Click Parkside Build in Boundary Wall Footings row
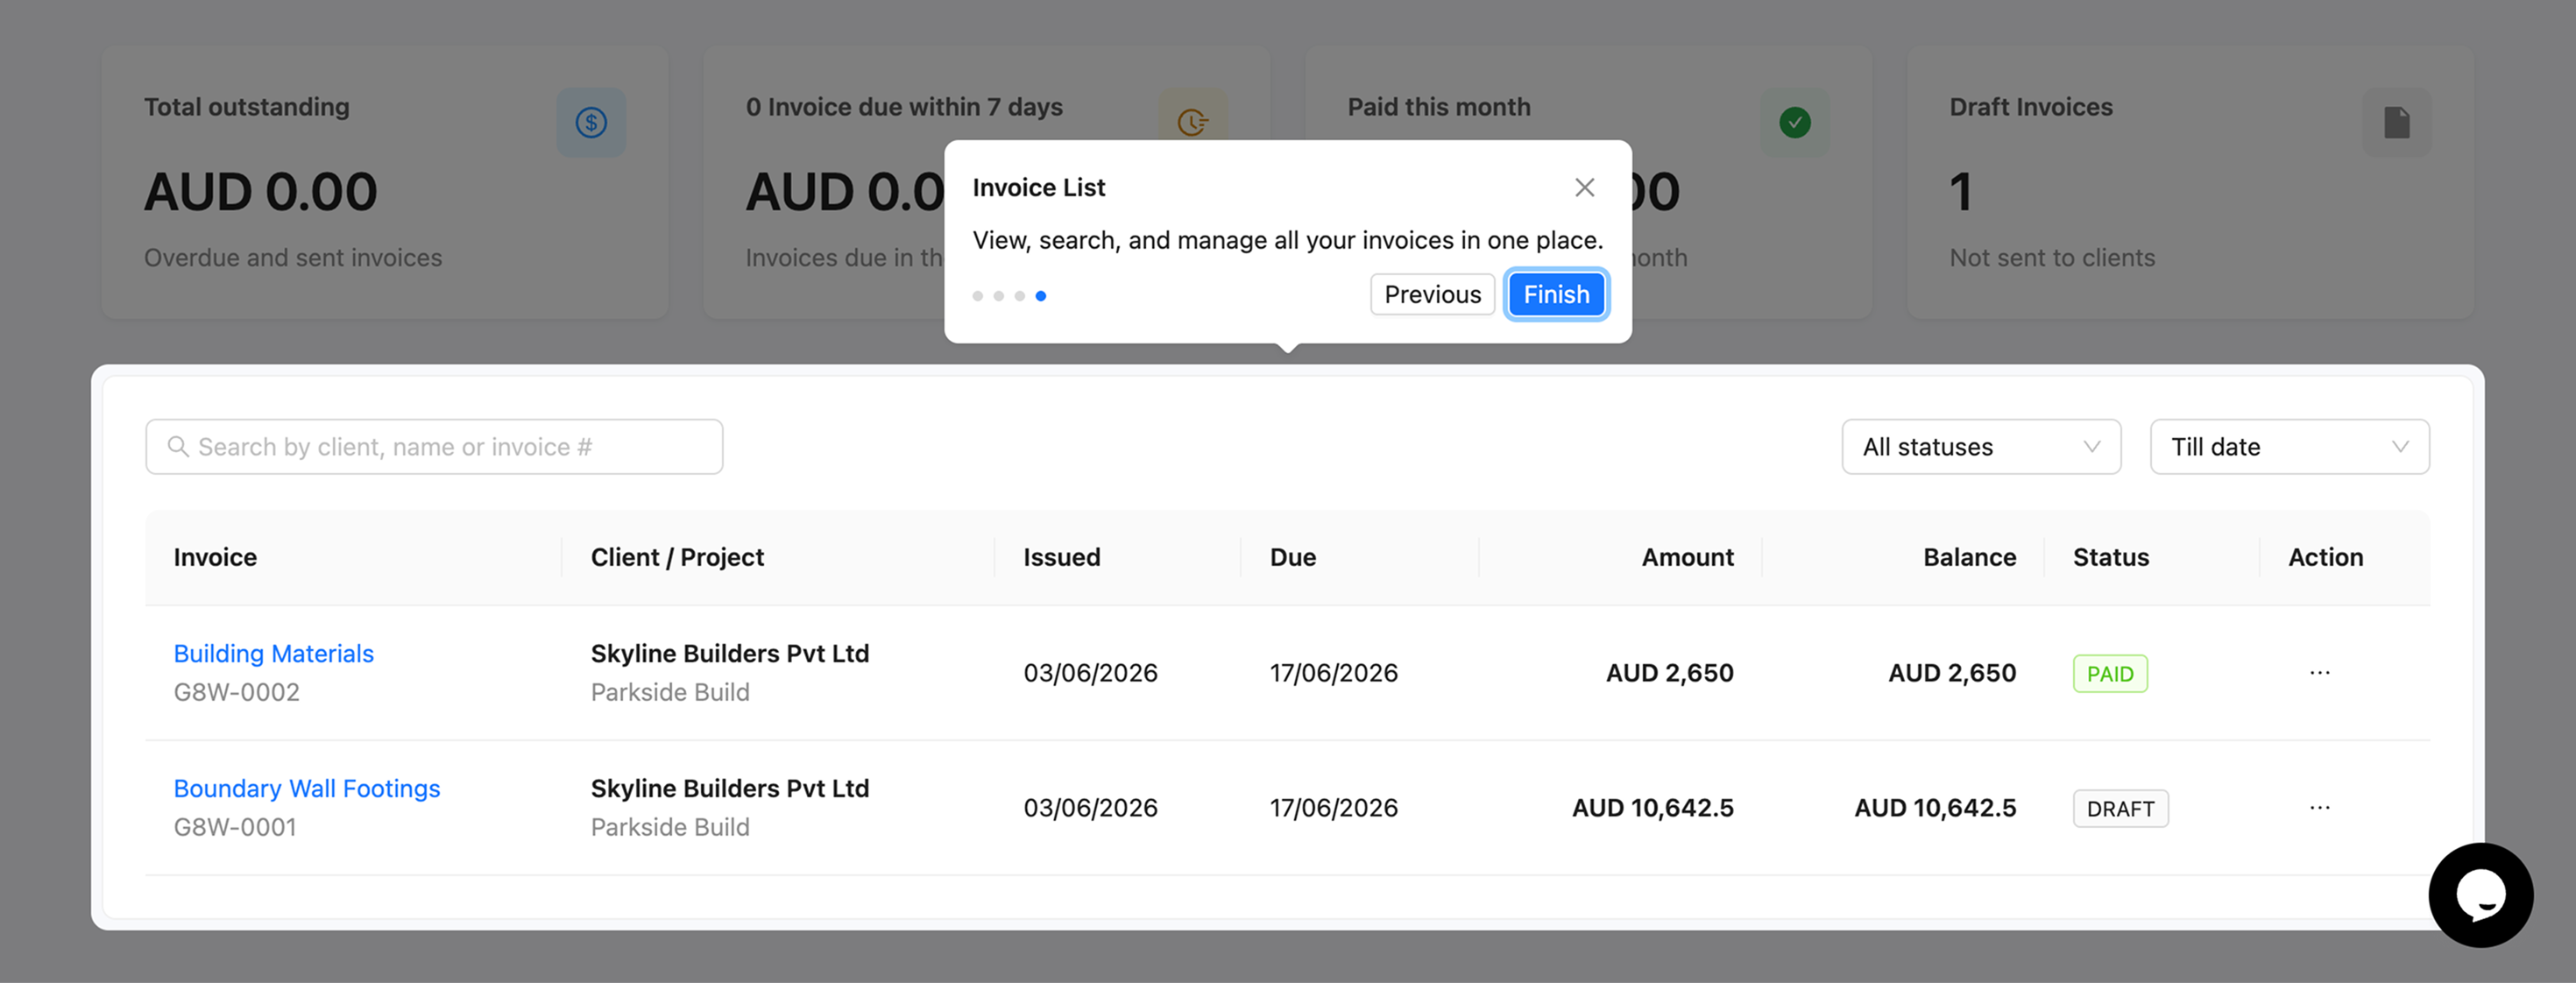Viewport: 2576px width, 983px height. (669, 827)
